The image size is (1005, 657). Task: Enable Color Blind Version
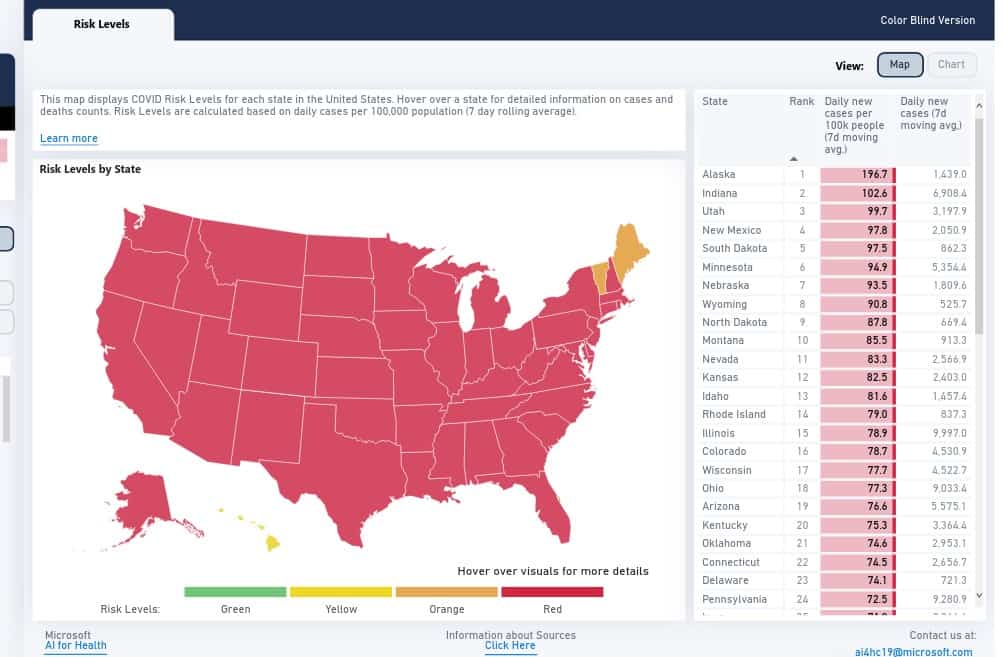(x=927, y=20)
